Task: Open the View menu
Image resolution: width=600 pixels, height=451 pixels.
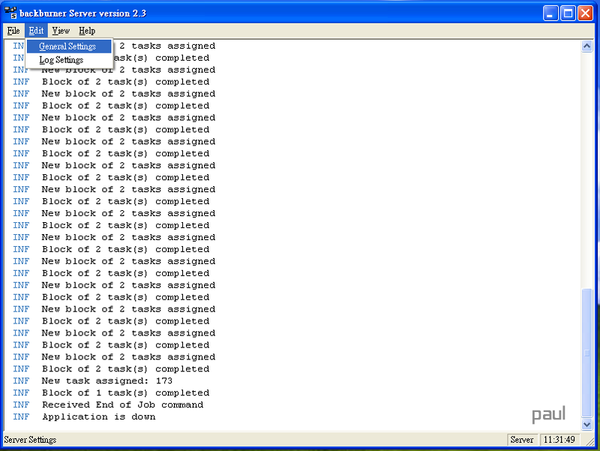Action: [60, 31]
